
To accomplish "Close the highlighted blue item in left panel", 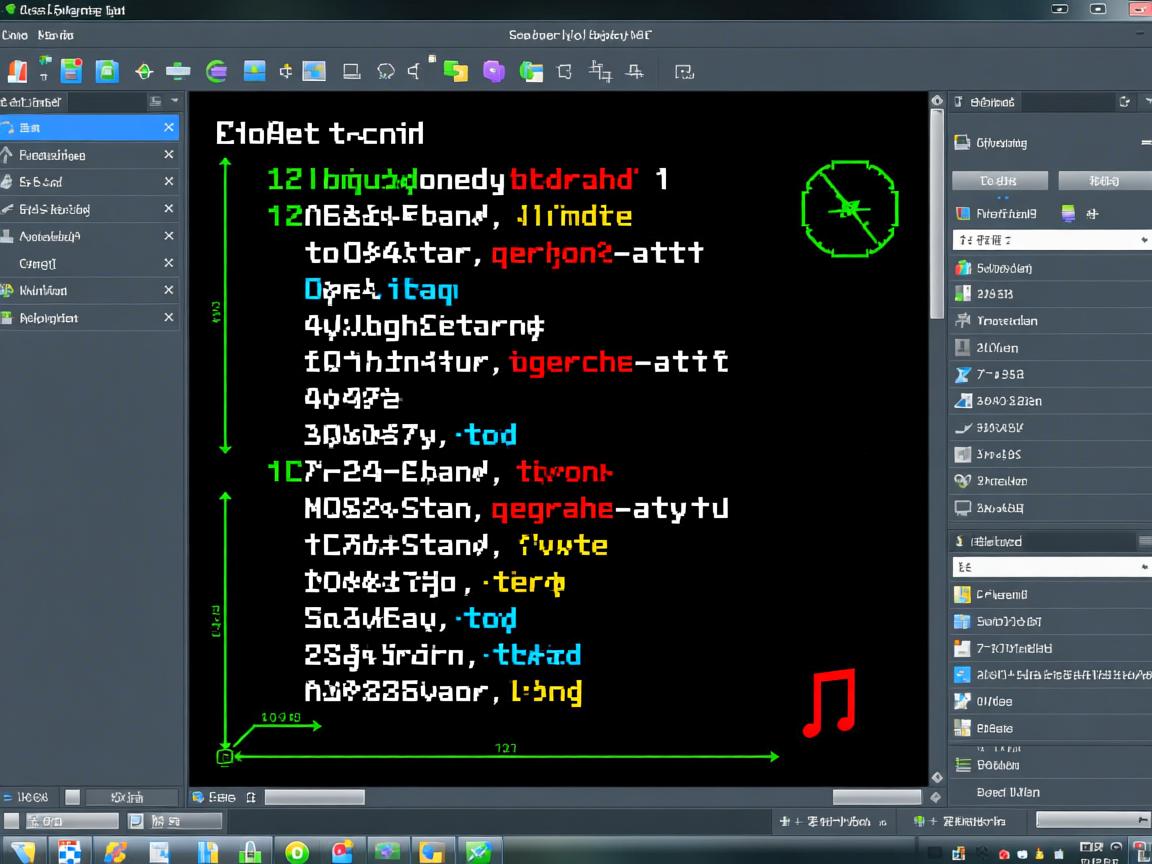I will [169, 127].
